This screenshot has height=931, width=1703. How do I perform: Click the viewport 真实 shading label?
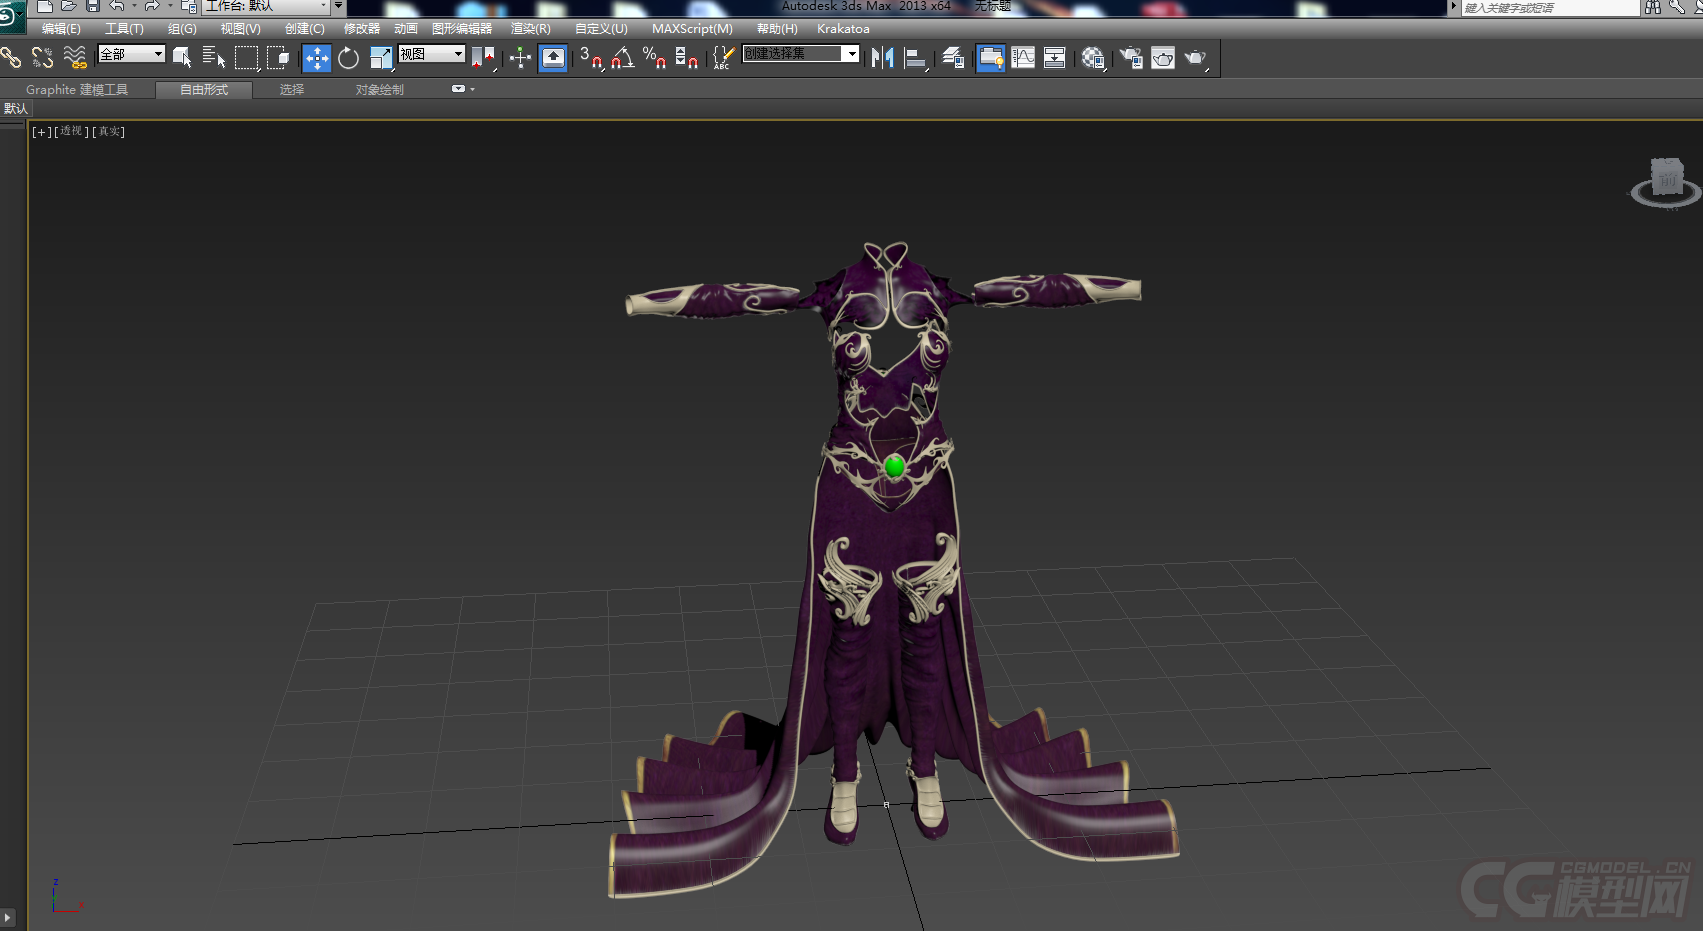tap(108, 131)
